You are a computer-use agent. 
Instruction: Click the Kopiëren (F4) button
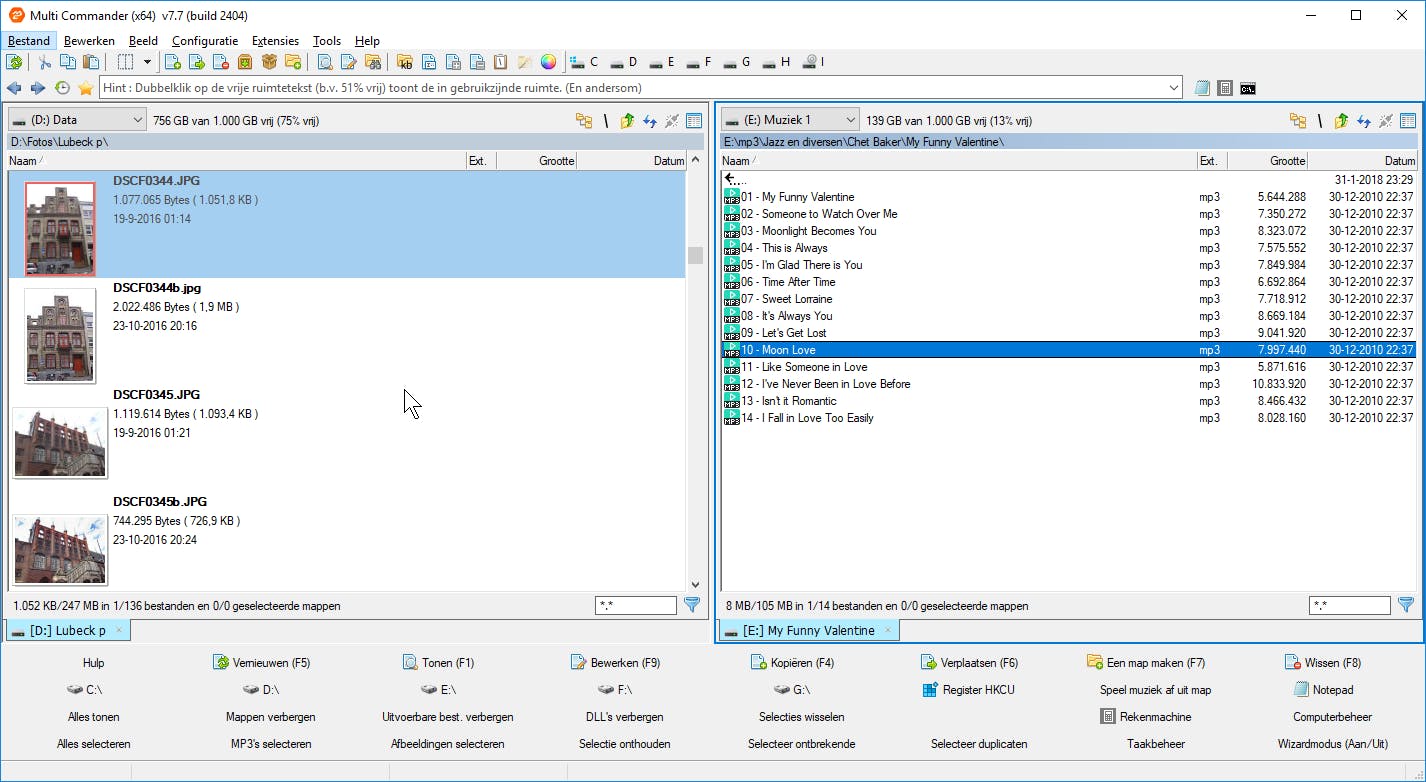792,663
